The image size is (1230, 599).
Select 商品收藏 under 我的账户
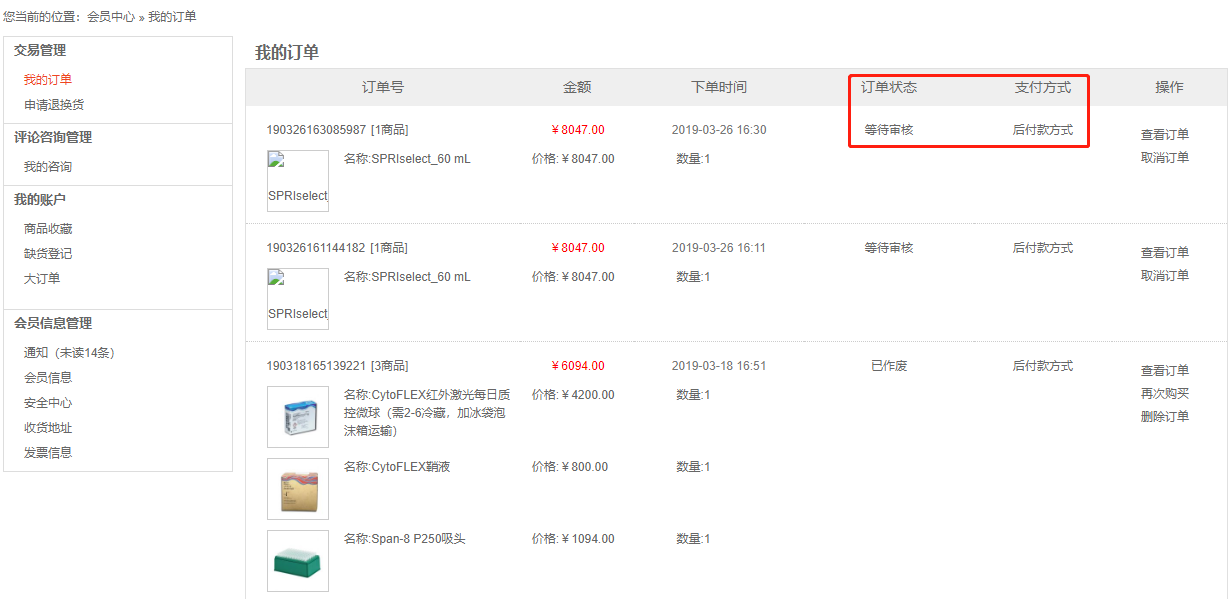tap(48, 229)
